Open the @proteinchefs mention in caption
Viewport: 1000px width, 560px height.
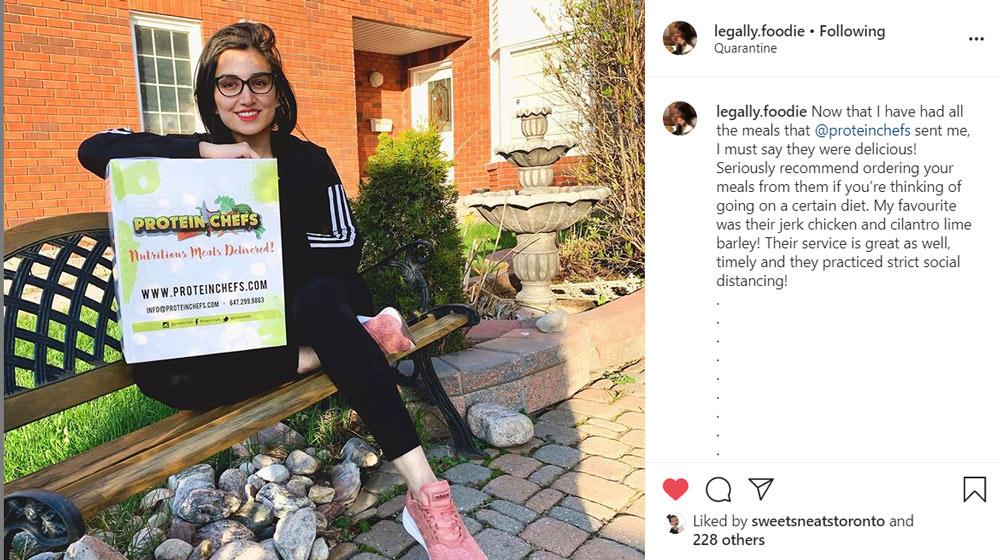[862, 130]
